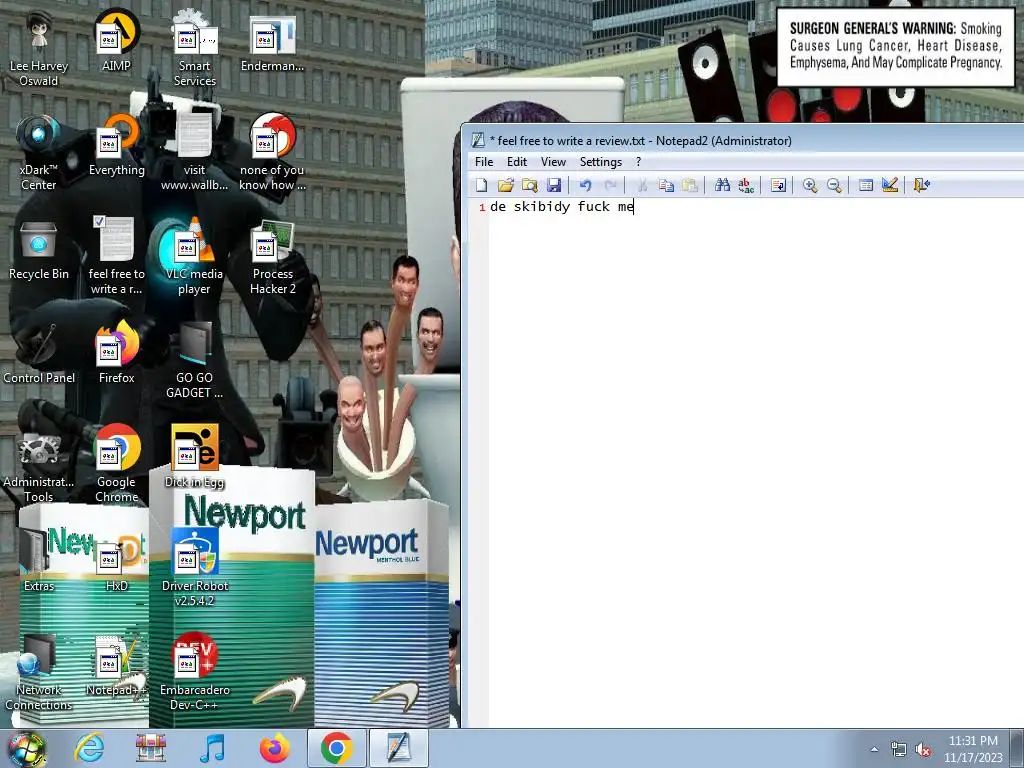Screen dimensions: 1024x768
Task: Click the Open file folder icon
Action: [505, 185]
